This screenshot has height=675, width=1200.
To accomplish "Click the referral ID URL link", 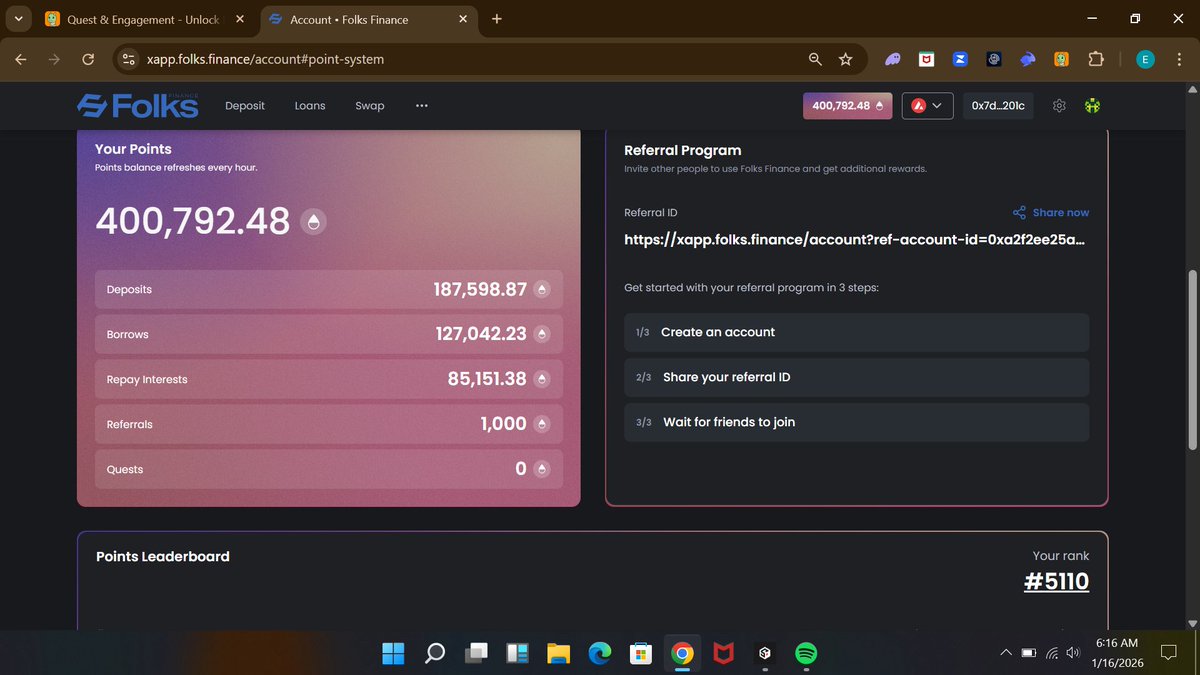I will pos(854,240).
